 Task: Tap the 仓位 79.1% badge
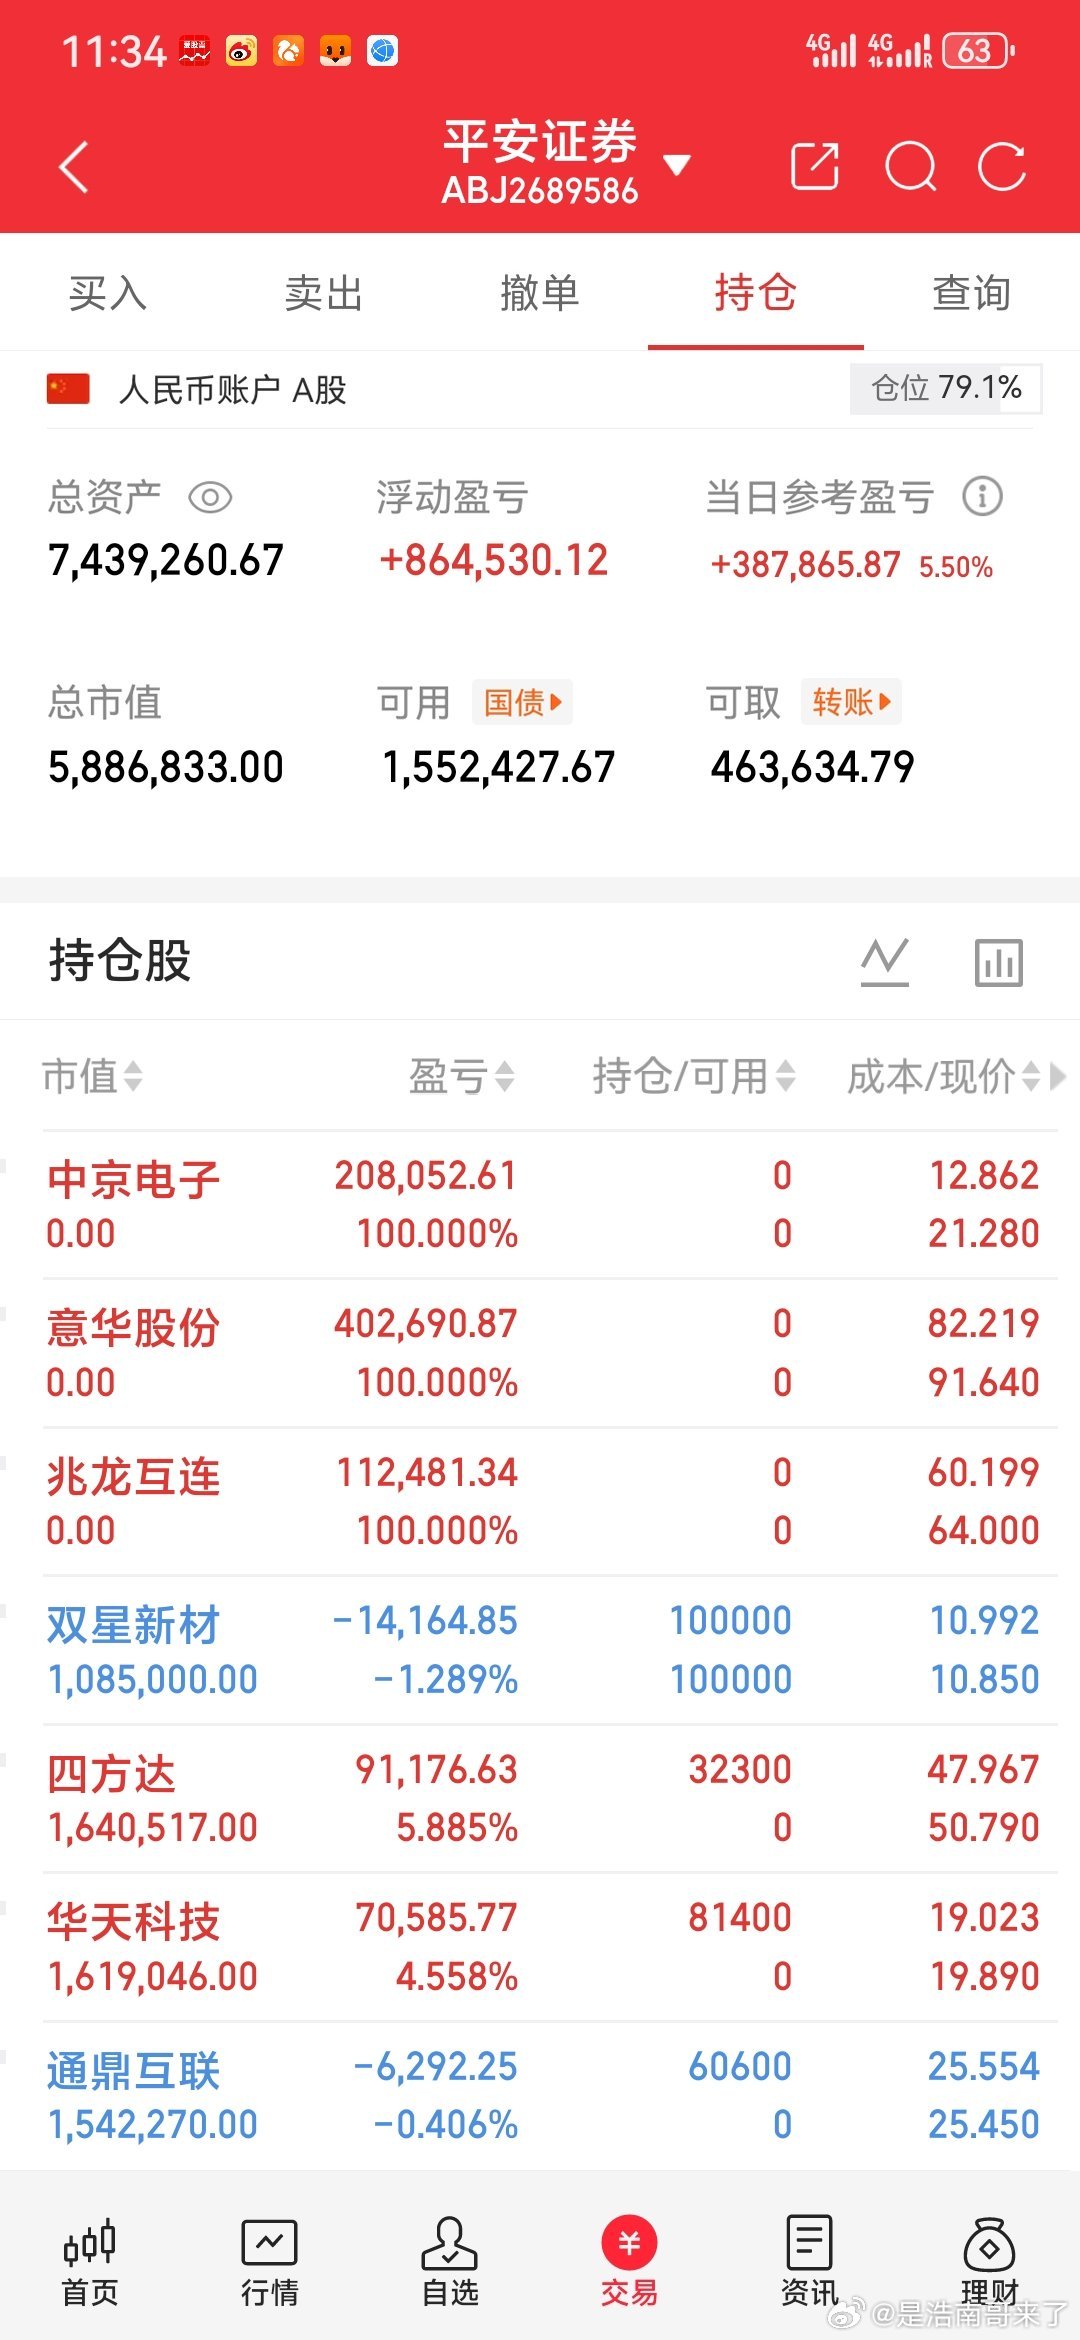[946, 388]
